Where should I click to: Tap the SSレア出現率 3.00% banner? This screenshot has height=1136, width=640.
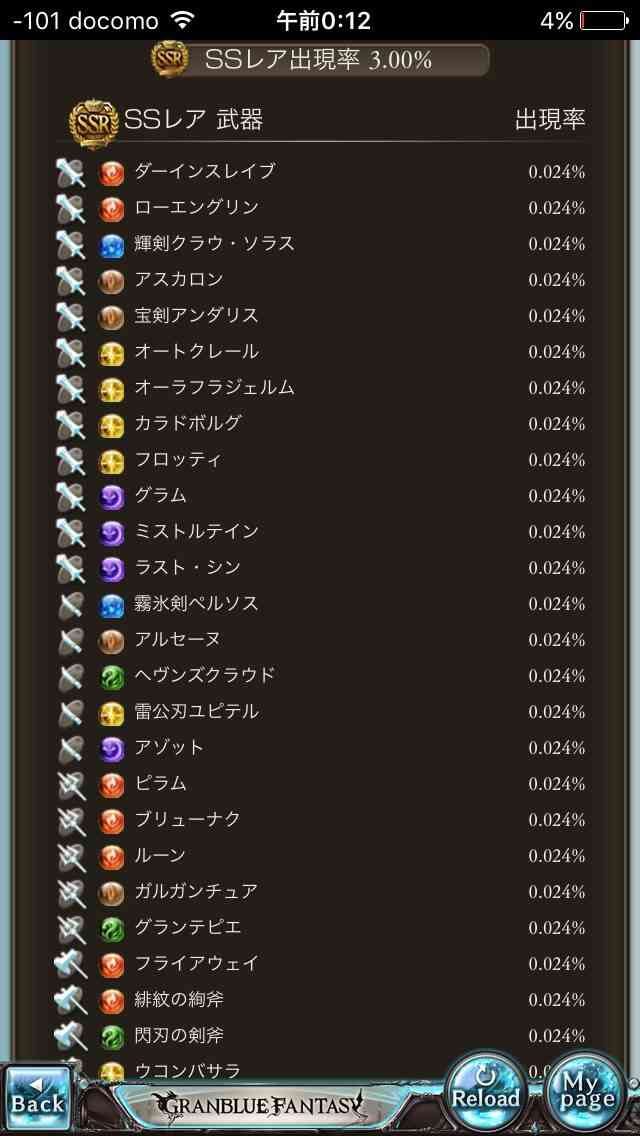(320, 59)
